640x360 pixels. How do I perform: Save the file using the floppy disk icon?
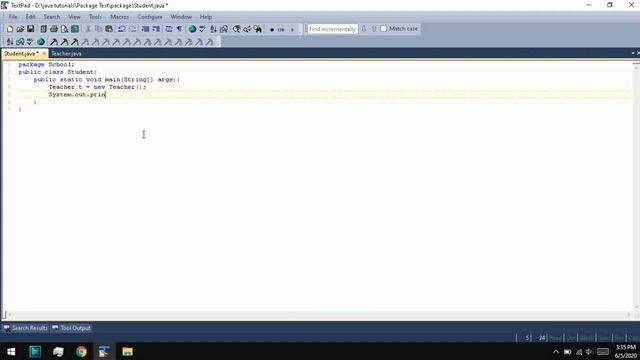pos(31,29)
